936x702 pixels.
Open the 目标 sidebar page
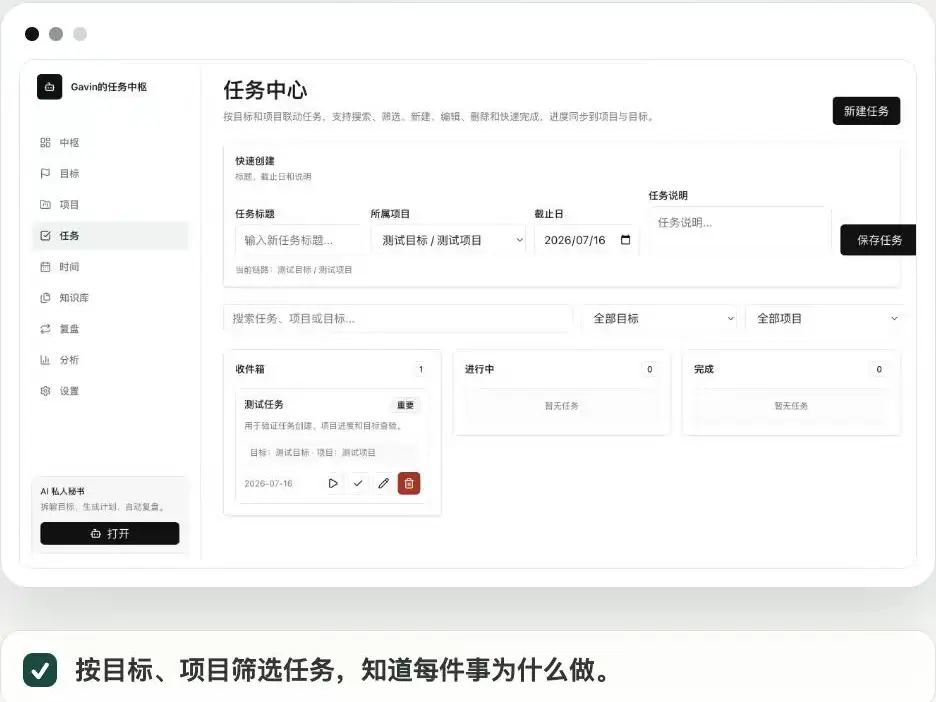click(x=110, y=174)
